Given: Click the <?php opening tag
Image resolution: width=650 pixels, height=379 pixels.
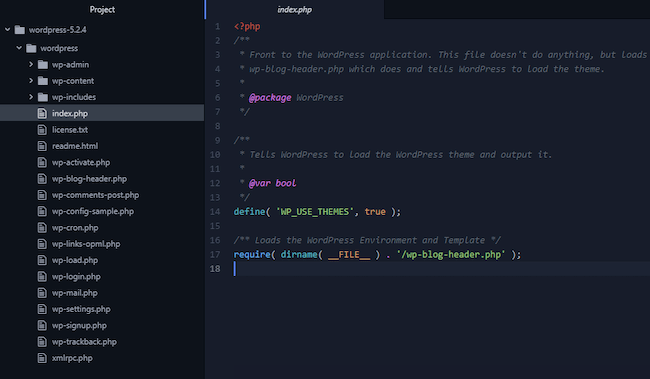Looking at the screenshot, I should click(x=247, y=27).
